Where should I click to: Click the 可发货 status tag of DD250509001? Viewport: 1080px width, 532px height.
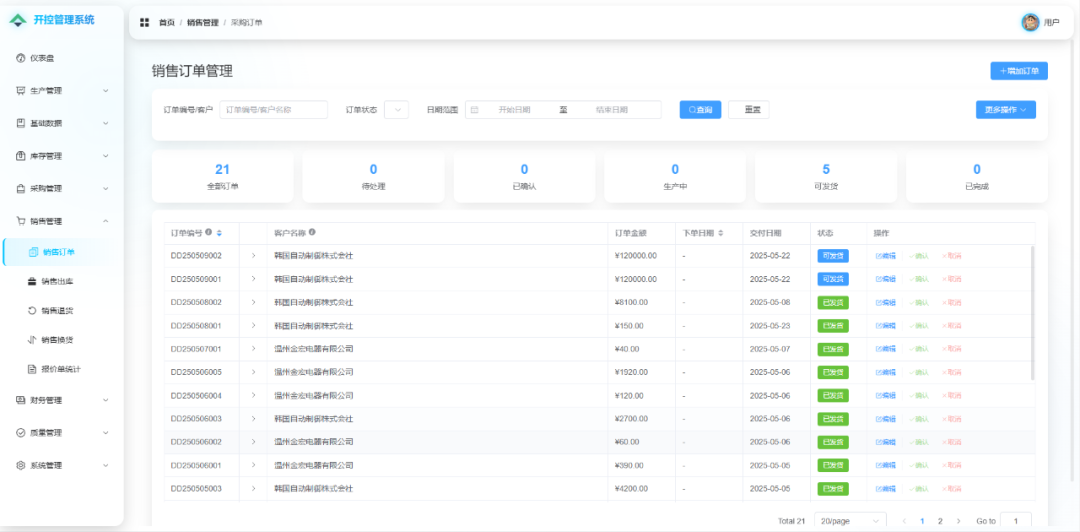tap(833, 279)
